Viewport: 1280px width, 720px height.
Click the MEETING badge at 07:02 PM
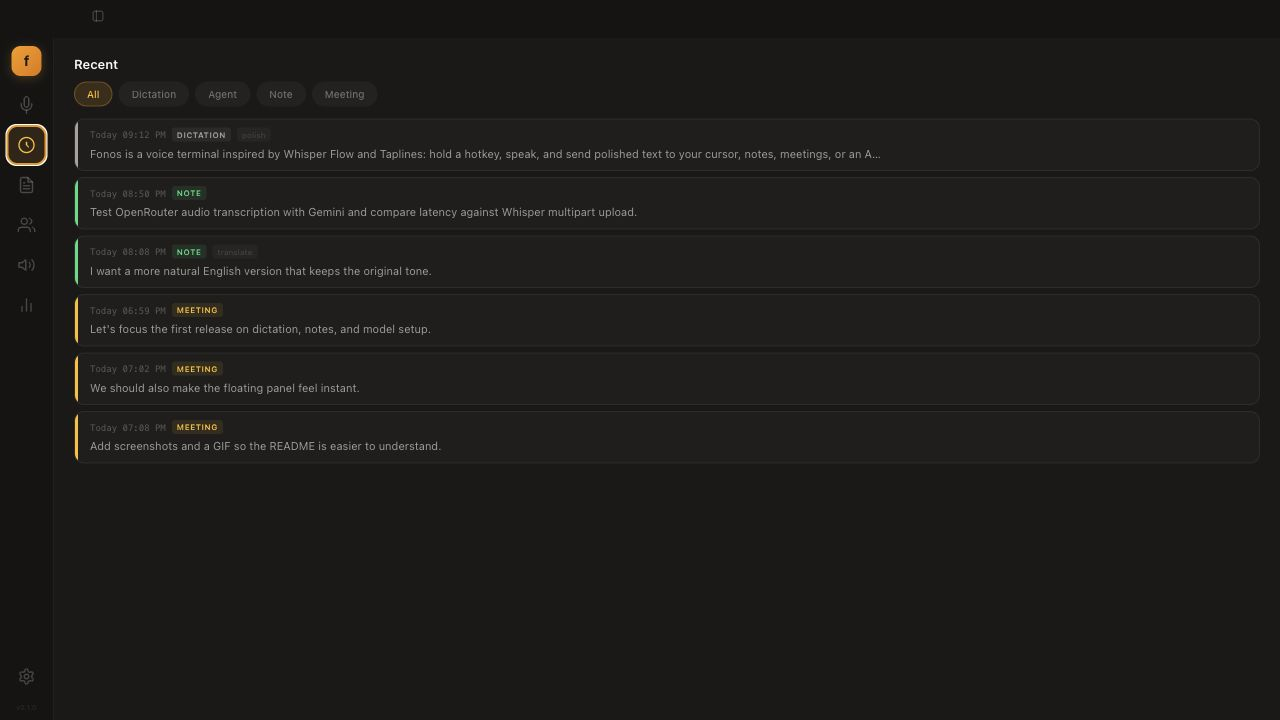tap(197, 369)
